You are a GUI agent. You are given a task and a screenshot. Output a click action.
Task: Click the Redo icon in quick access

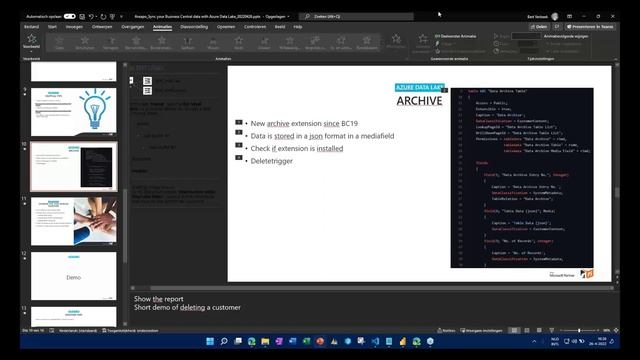[103, 16]
